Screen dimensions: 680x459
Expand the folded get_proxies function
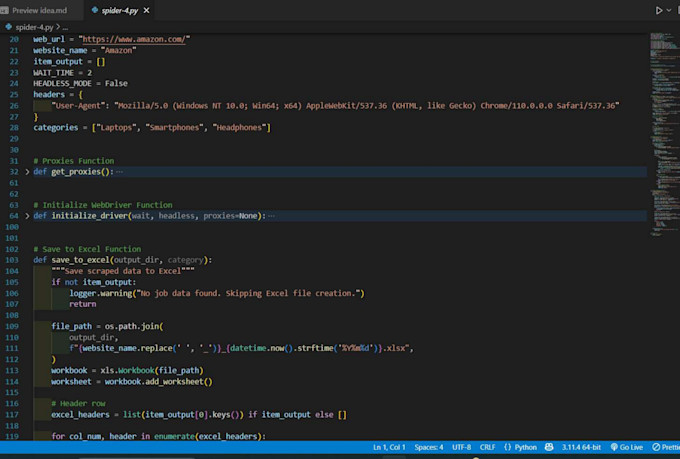click(27, 172)
